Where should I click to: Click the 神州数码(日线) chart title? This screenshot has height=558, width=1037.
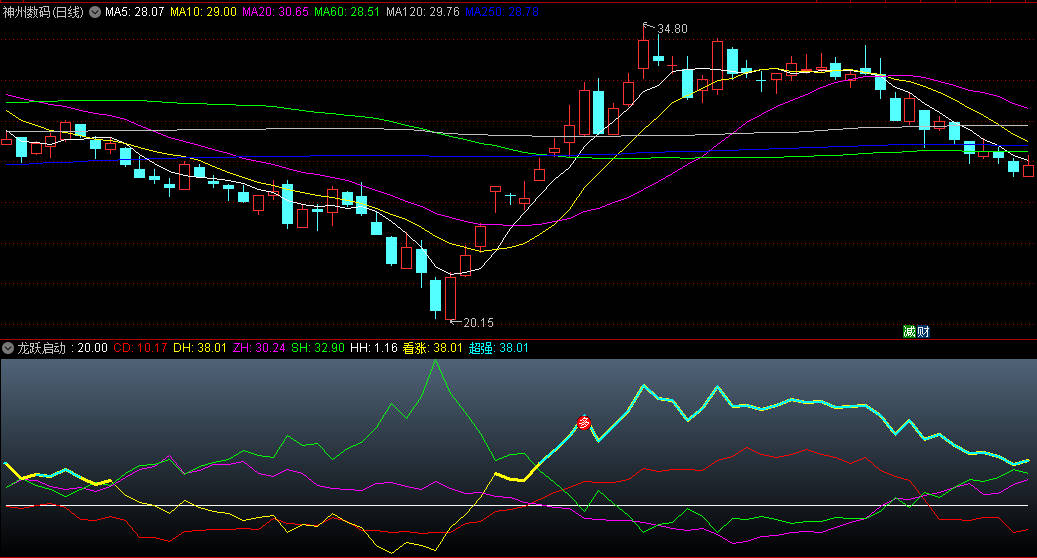[x=44, y=12]
